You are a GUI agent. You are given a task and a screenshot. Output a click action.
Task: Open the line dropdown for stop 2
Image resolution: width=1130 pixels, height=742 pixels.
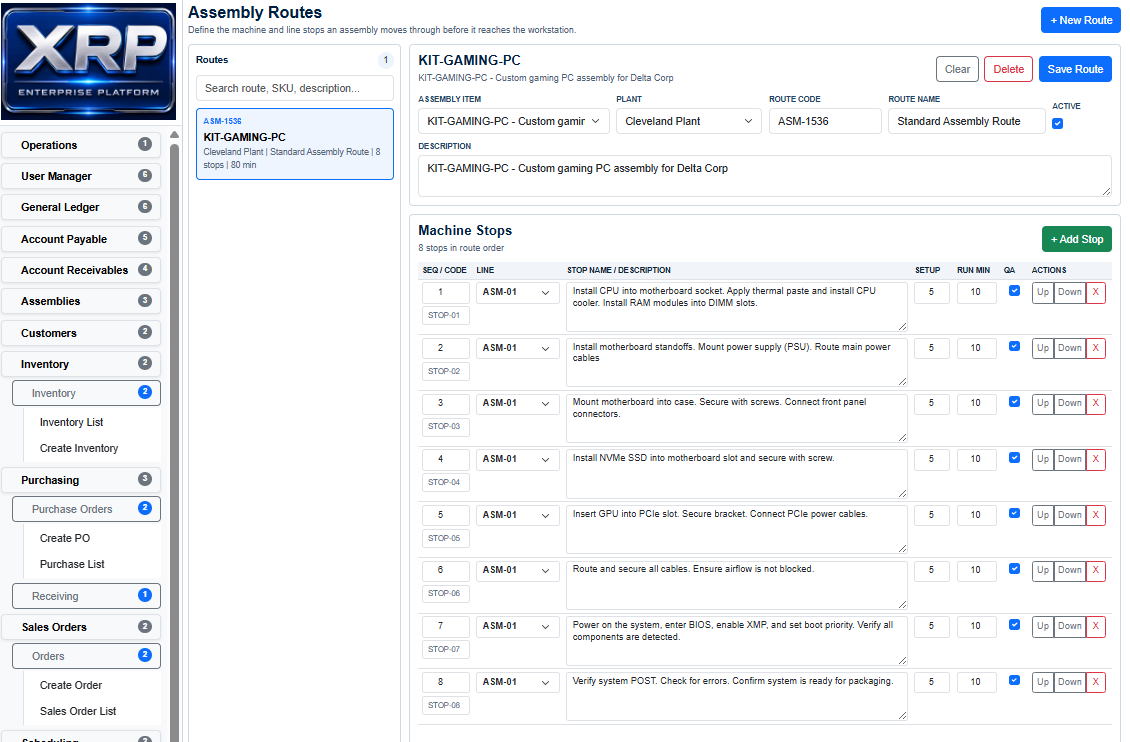517,348
